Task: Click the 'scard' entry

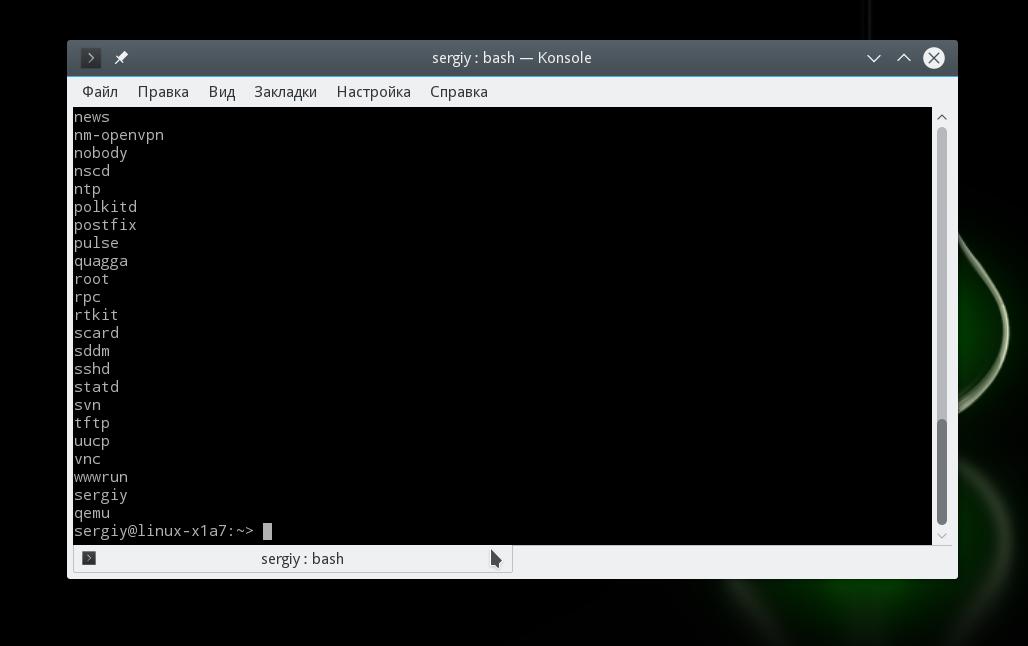Action: [96, 333]
